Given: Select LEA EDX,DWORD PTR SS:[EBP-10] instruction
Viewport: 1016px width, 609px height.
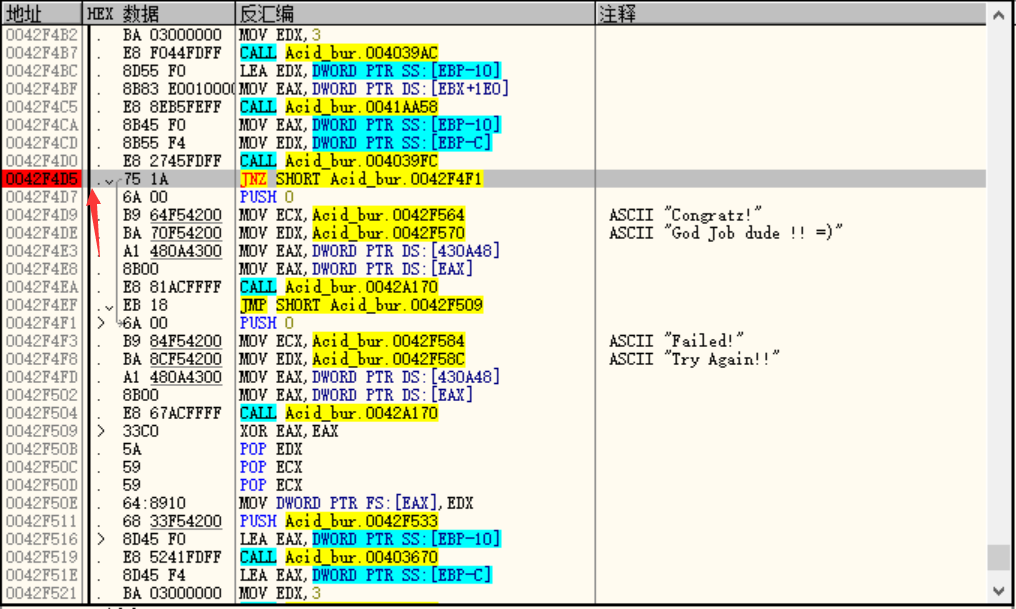Looking at the screenshot, I should click(x=370, y=71).
